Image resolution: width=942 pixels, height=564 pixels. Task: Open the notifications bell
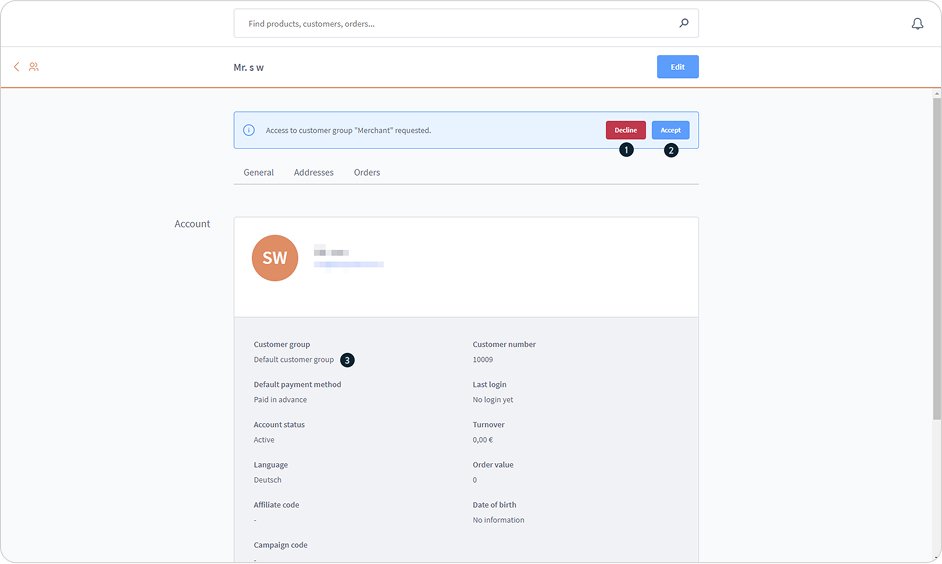[x=917, y=24]
